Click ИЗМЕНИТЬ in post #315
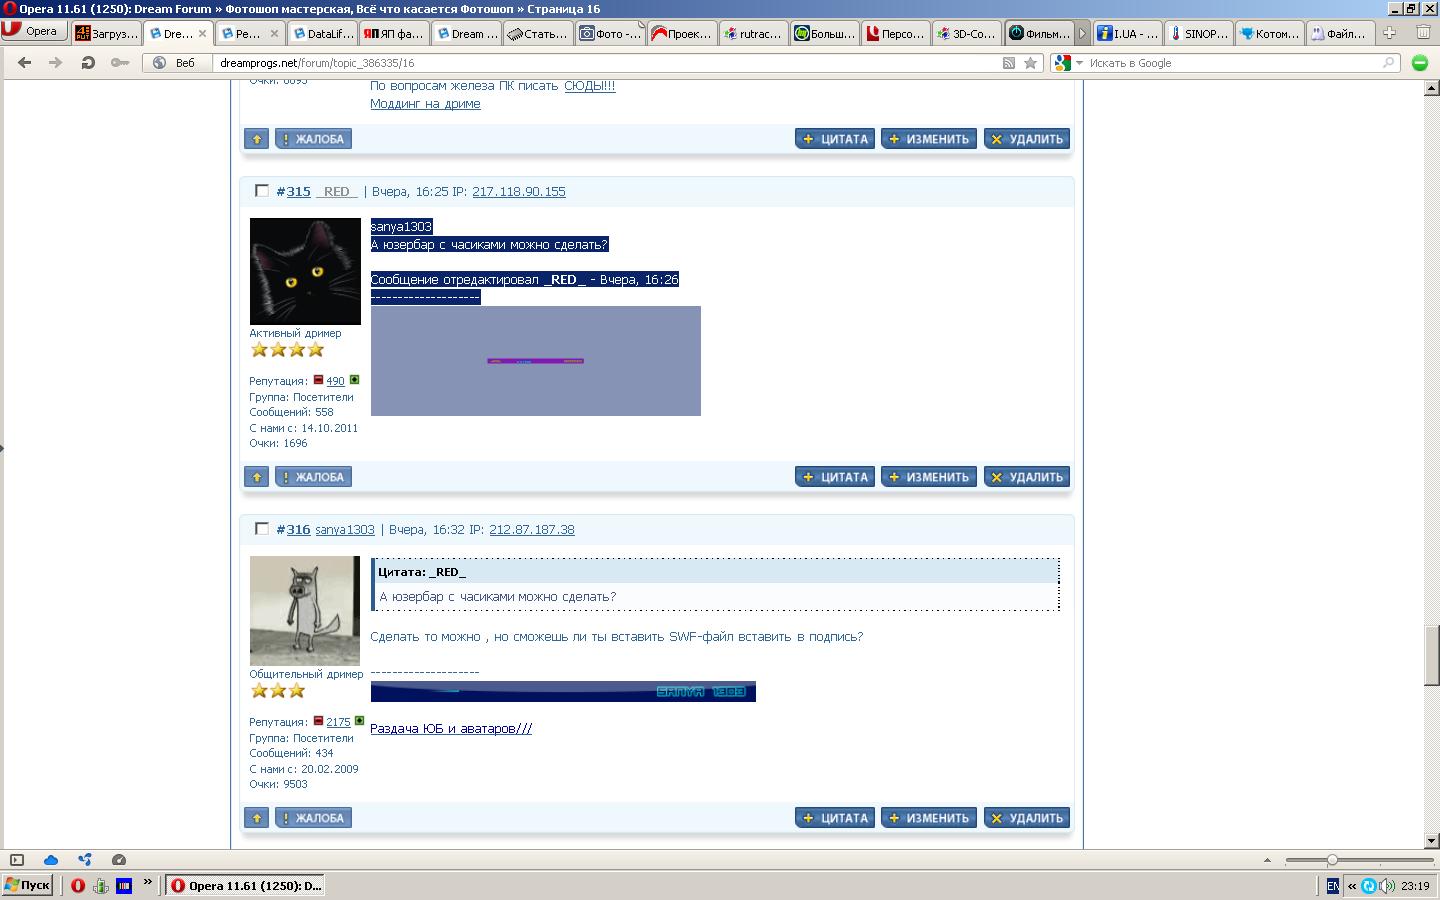1440x900 pixels. tap(929, 477)
